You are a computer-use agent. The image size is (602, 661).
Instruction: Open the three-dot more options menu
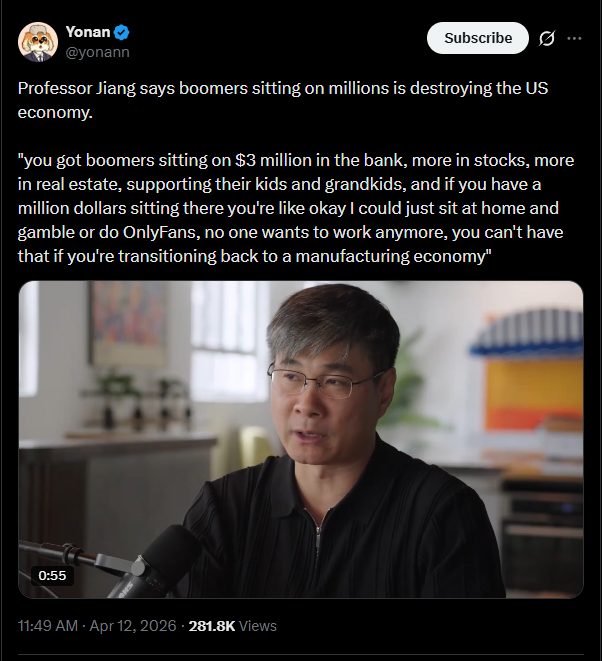[574, 38]
